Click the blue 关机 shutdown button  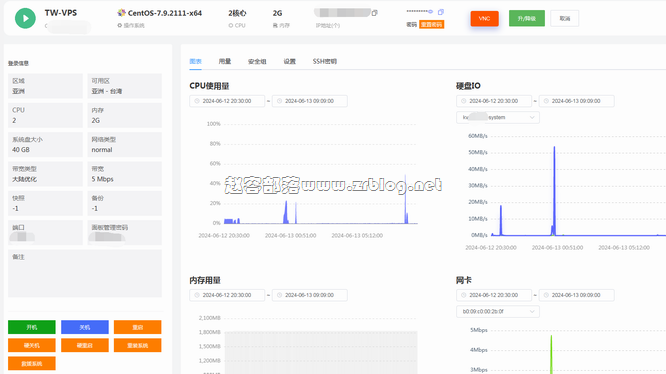(85, 327)
